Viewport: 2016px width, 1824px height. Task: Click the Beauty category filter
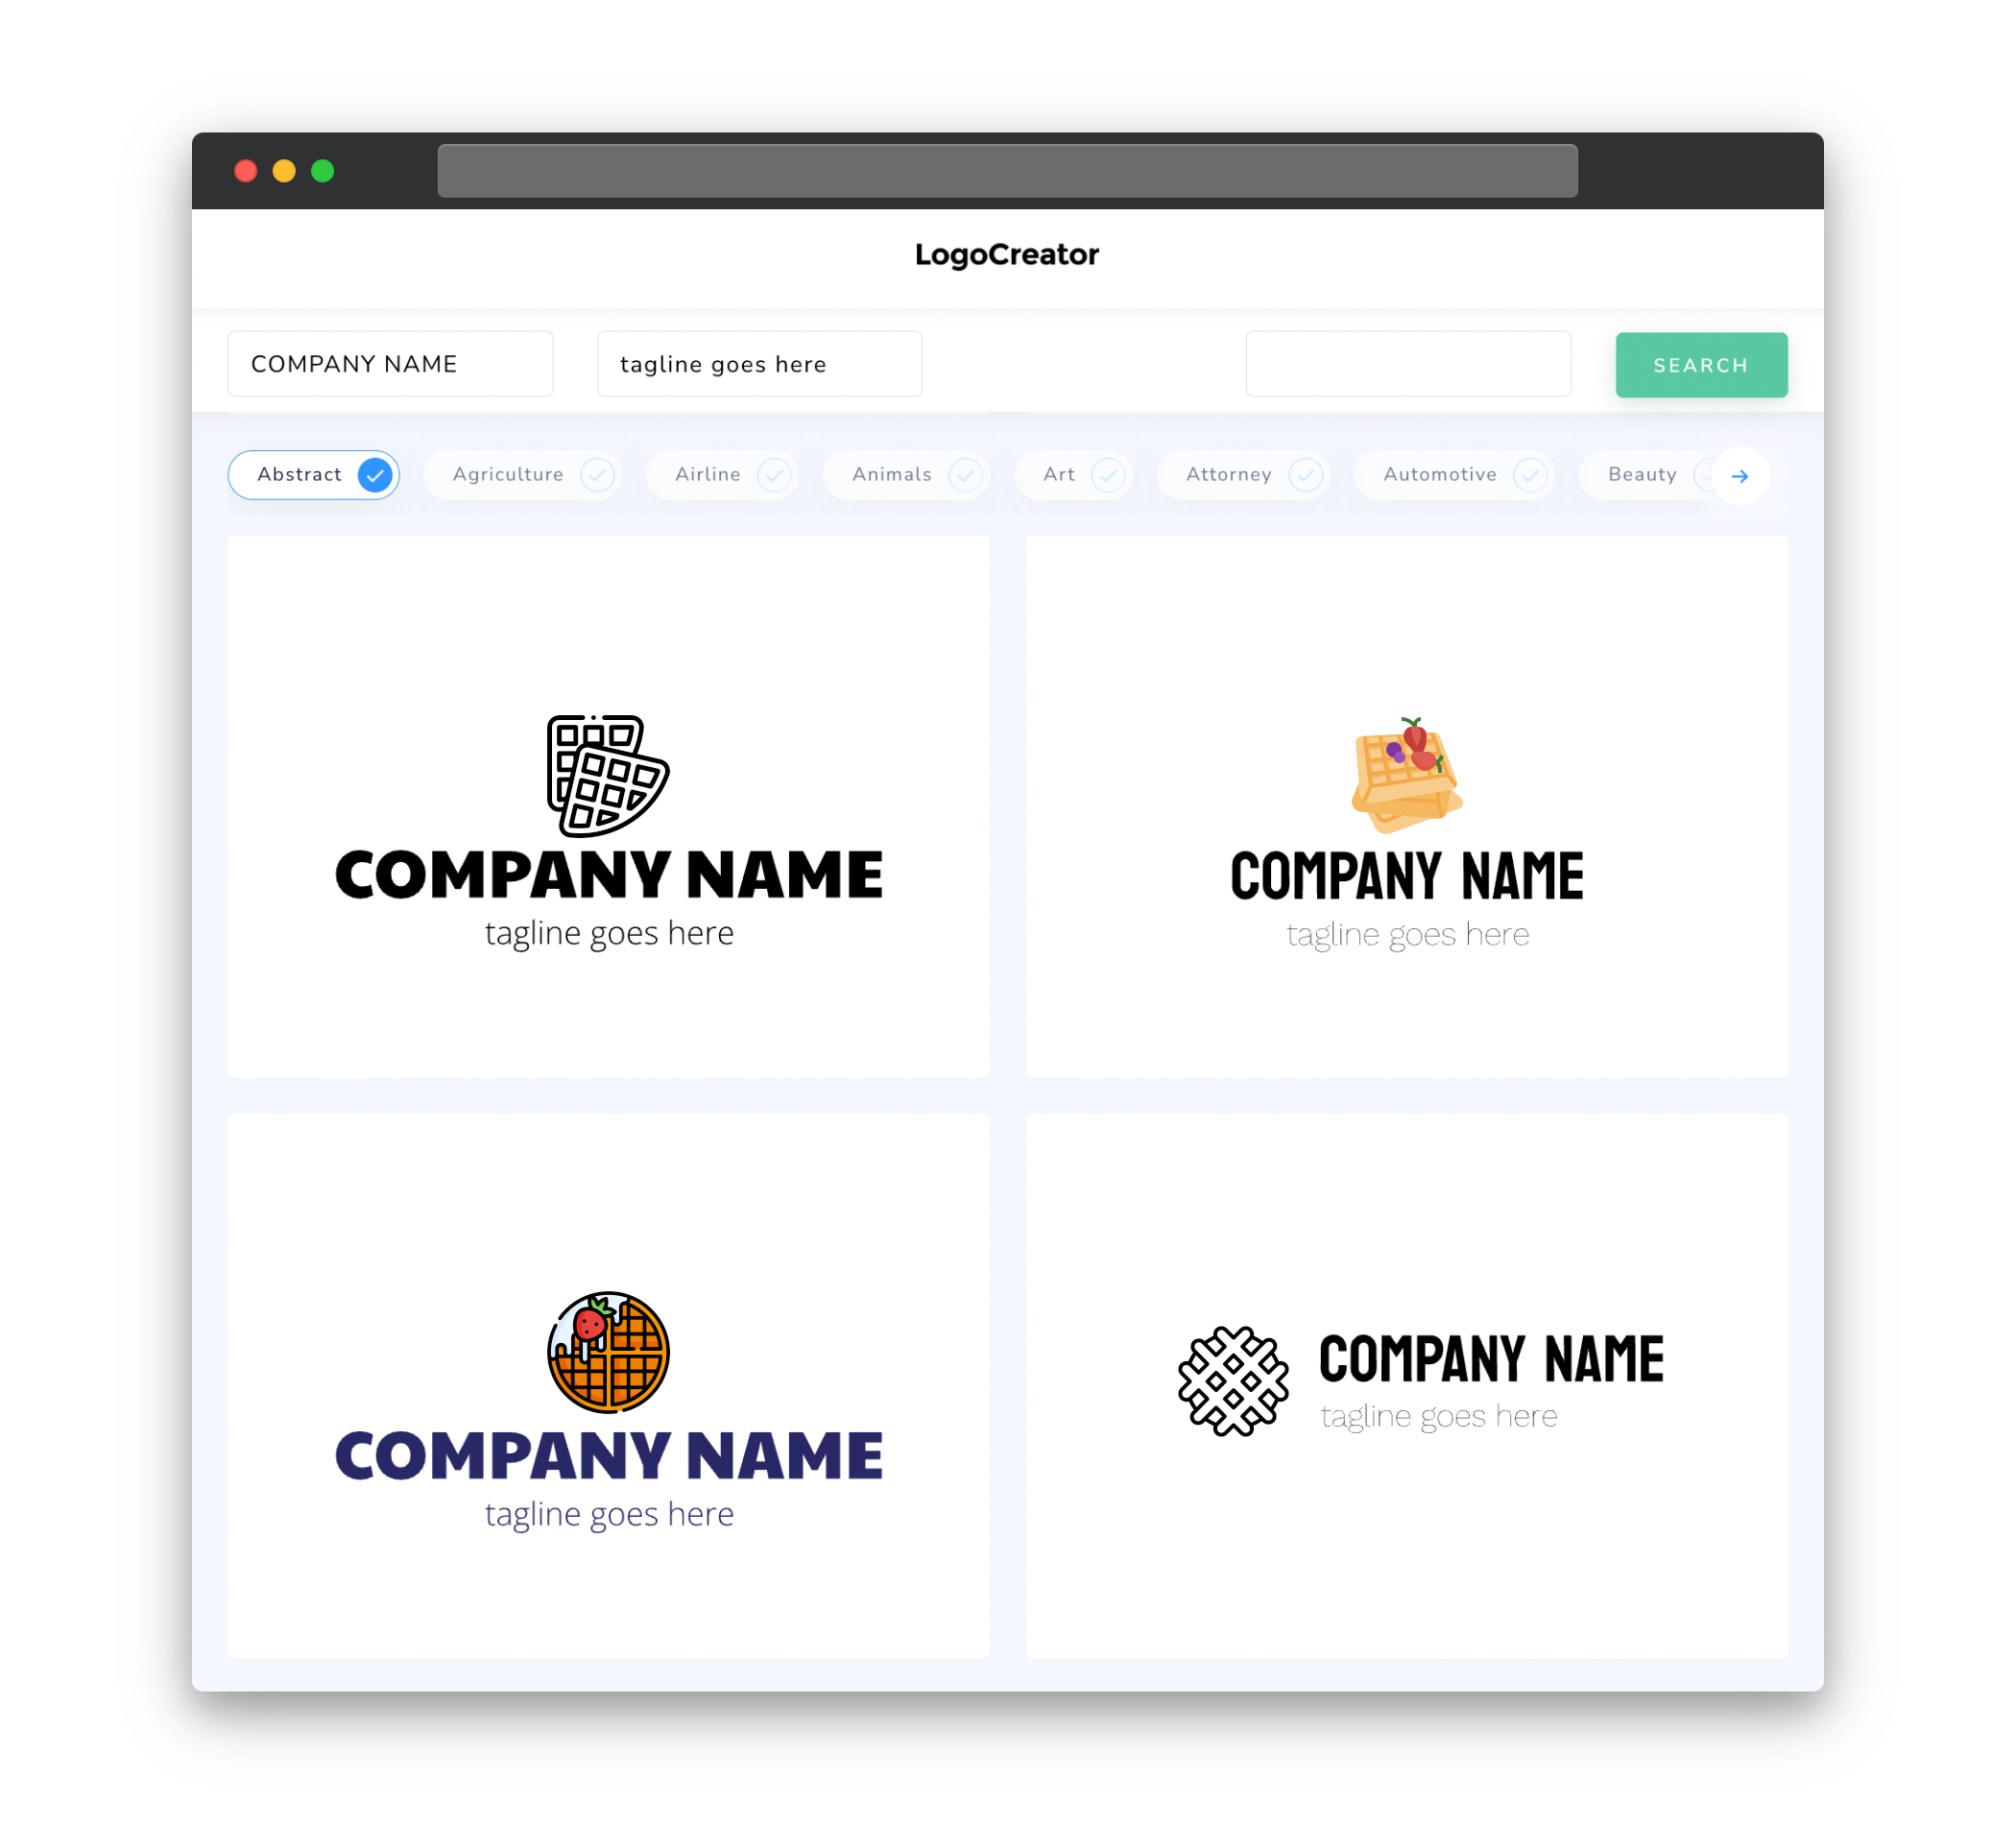[1644, 474]
